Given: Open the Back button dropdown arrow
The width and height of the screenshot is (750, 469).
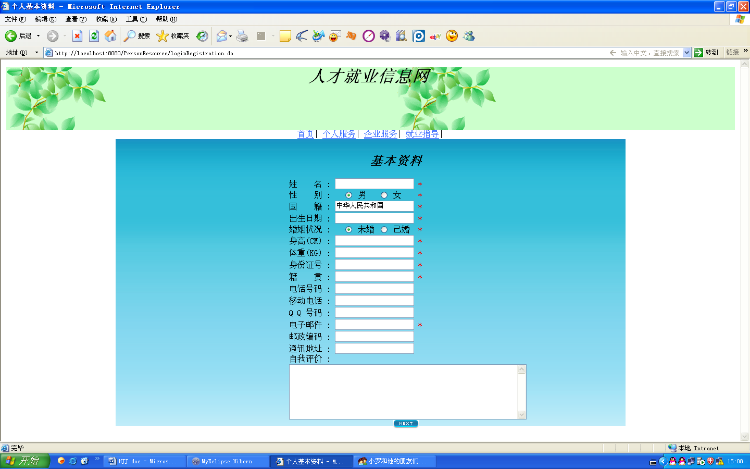Looking at the screenshot, I should [38, 36].
